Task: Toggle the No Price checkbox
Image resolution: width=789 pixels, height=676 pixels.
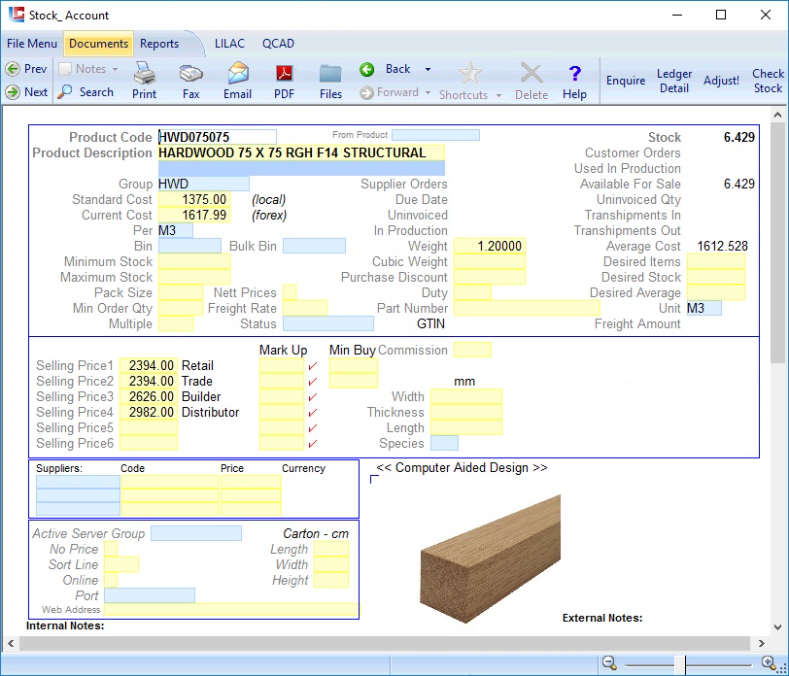Action: (111, 549)
